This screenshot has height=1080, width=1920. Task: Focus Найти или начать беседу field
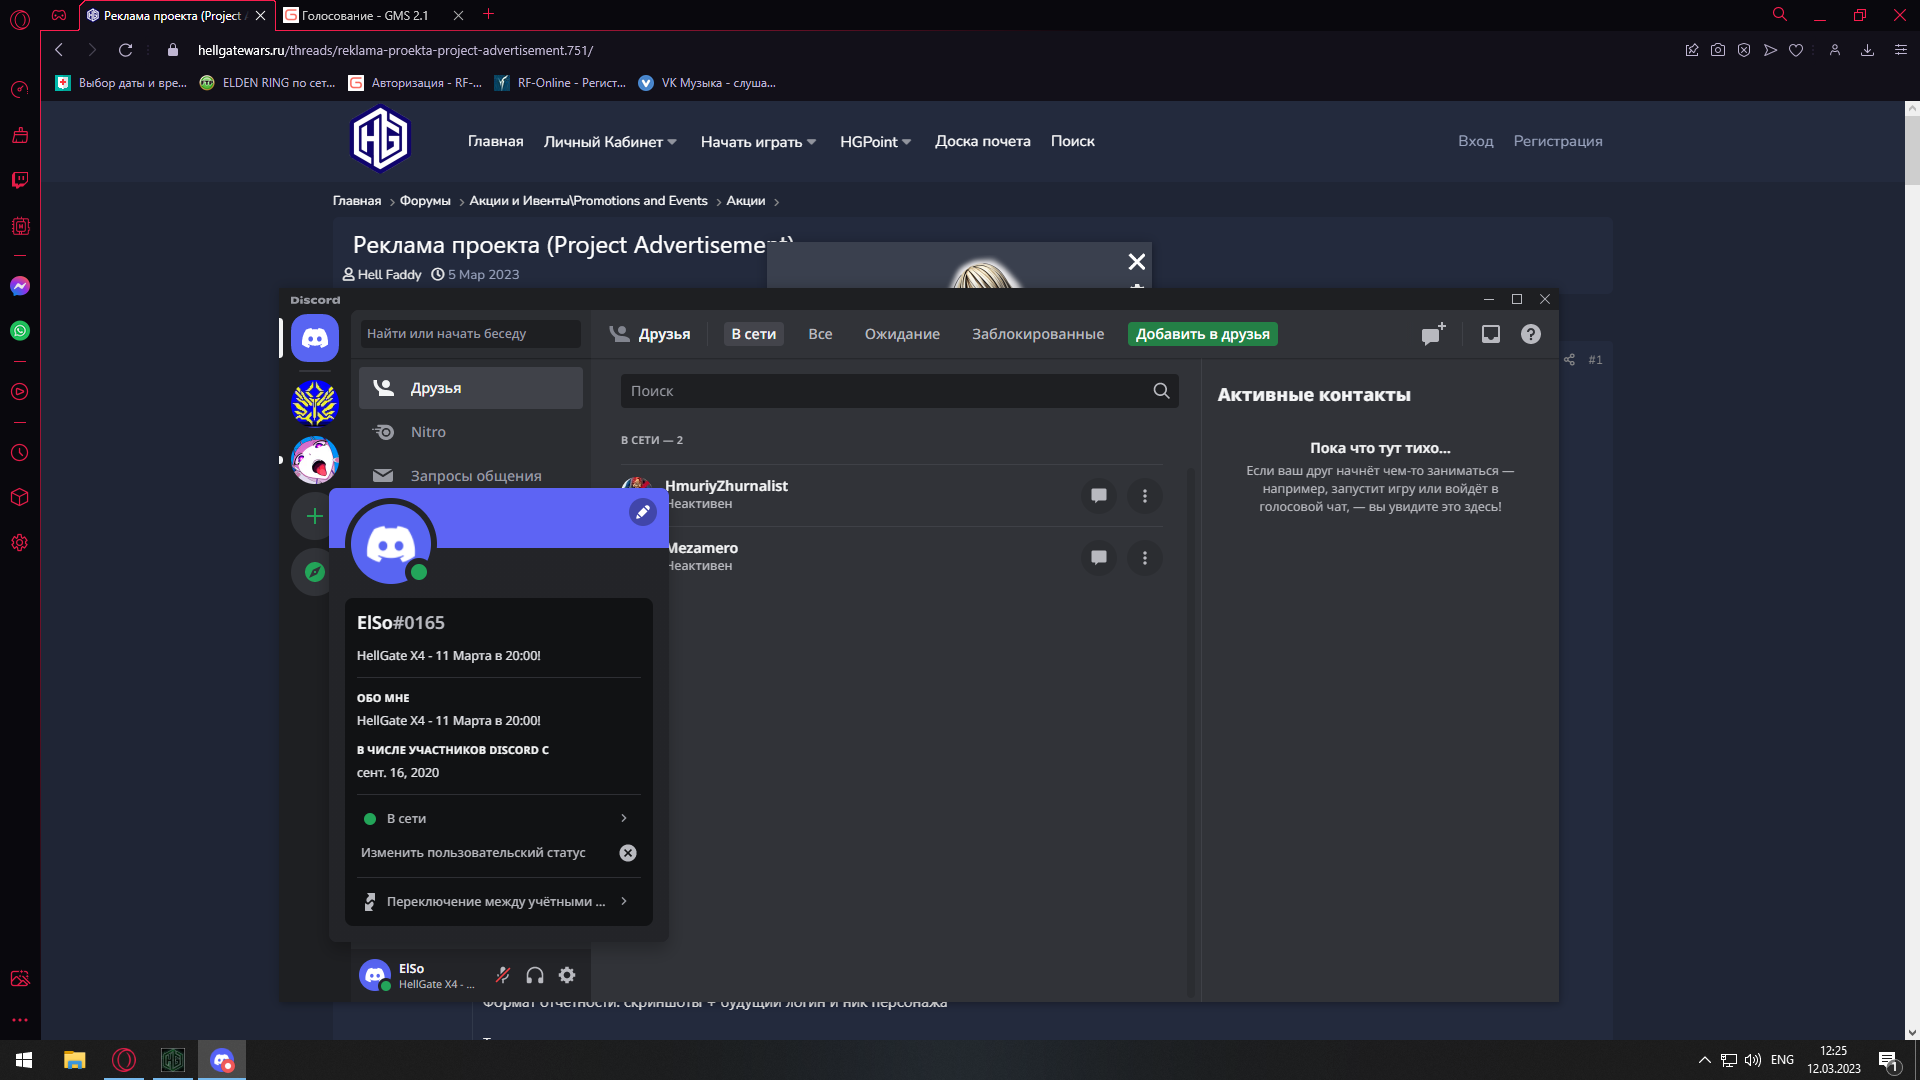[471, 334]
